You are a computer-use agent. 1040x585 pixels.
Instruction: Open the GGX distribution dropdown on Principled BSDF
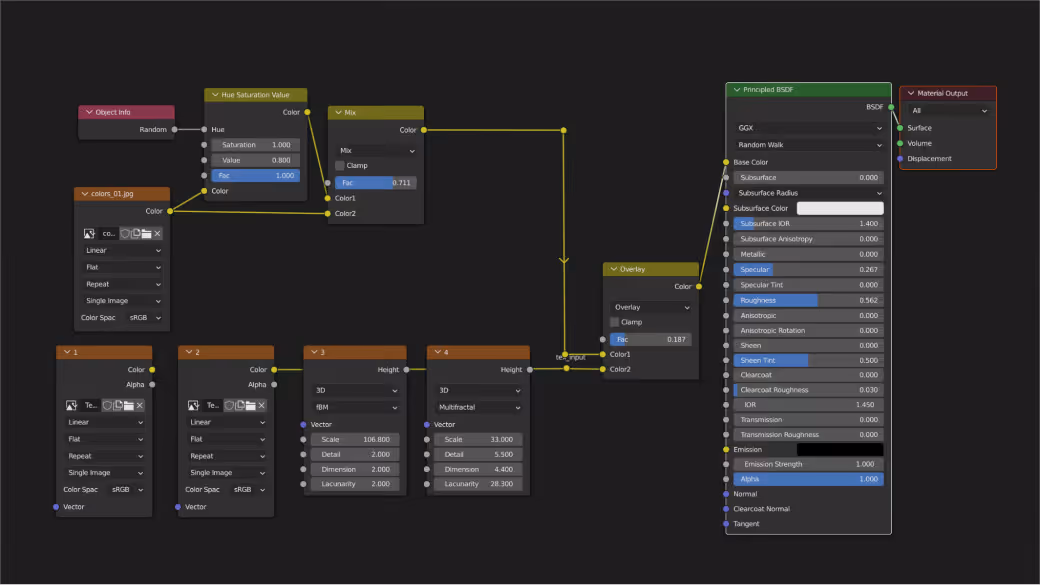click(806, 127)
